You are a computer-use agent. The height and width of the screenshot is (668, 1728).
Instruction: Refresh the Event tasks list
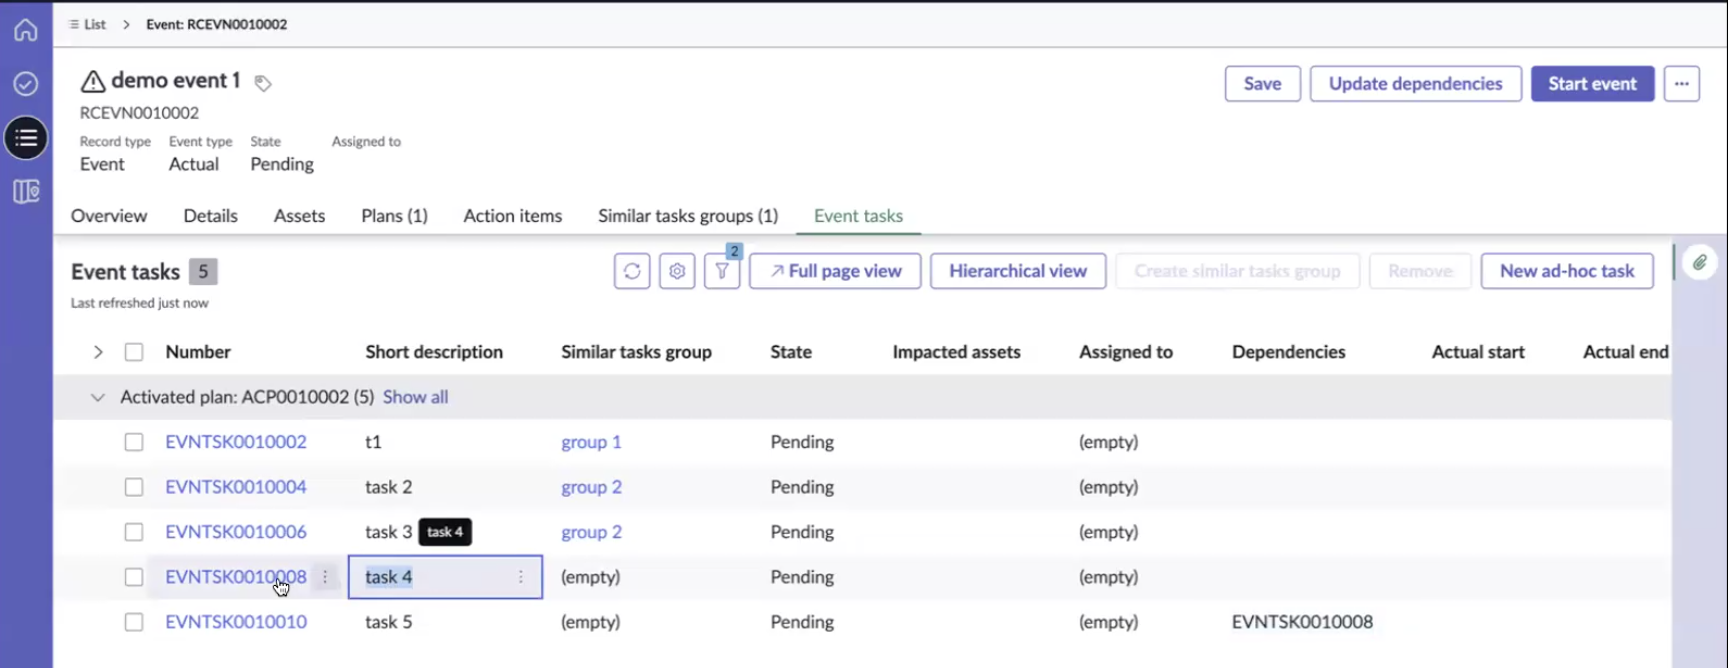pyautogui.click(x=632, y=271)
